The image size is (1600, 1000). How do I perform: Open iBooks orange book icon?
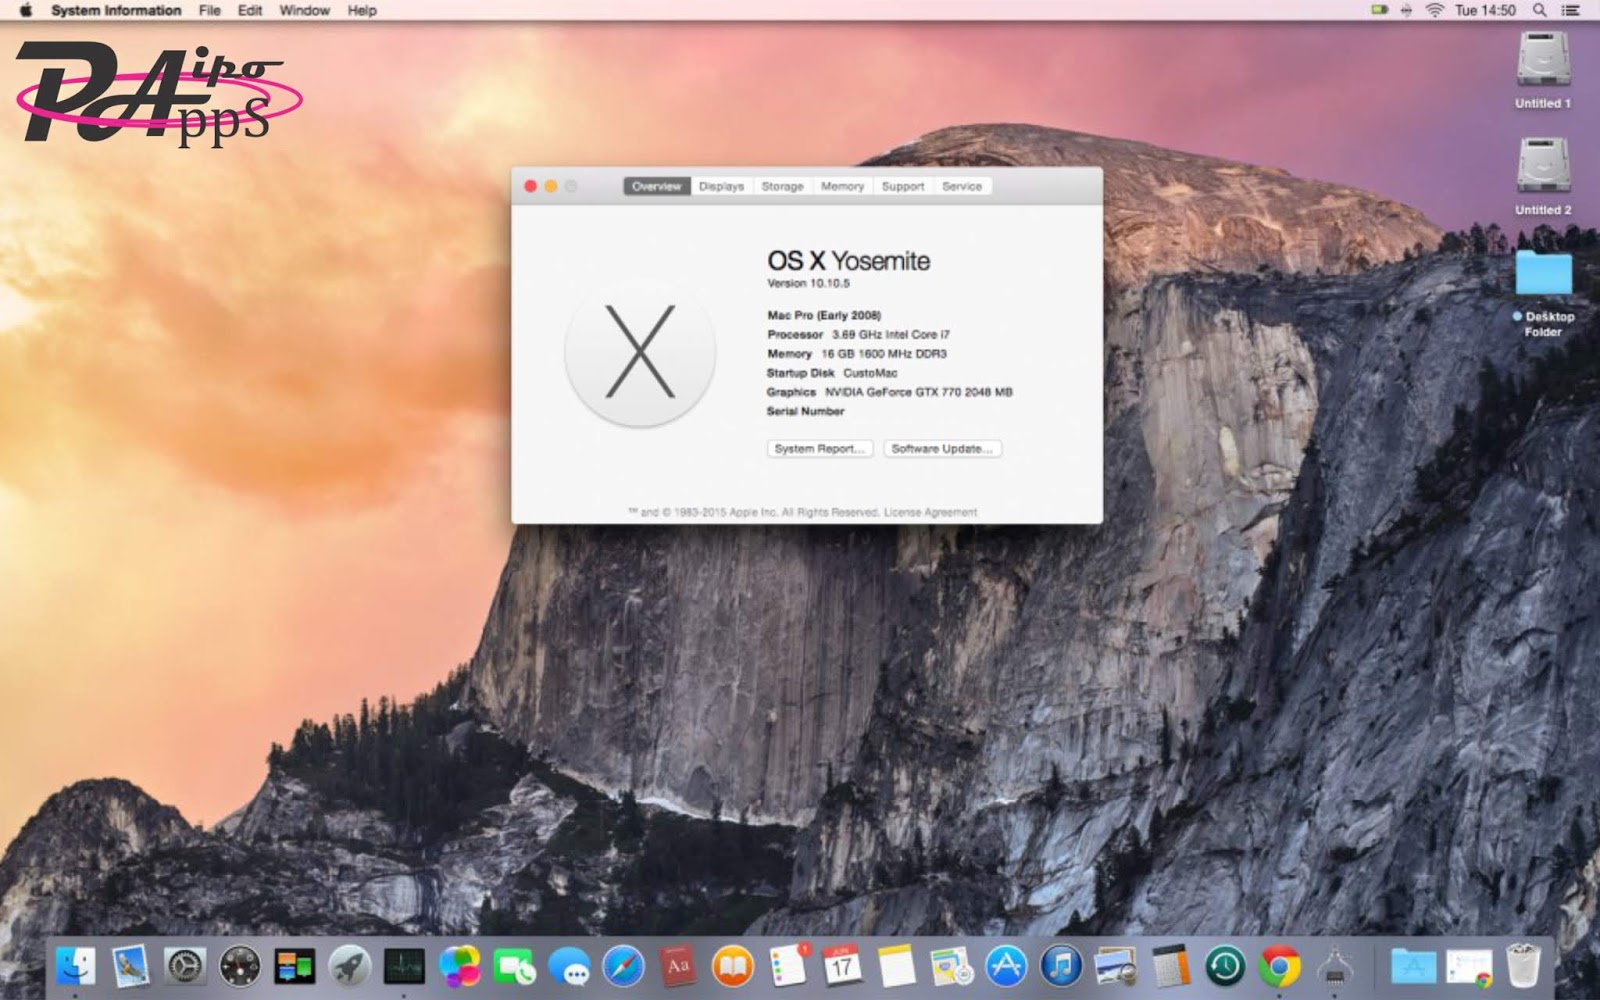pyautogui.click(x=733, y=966)
